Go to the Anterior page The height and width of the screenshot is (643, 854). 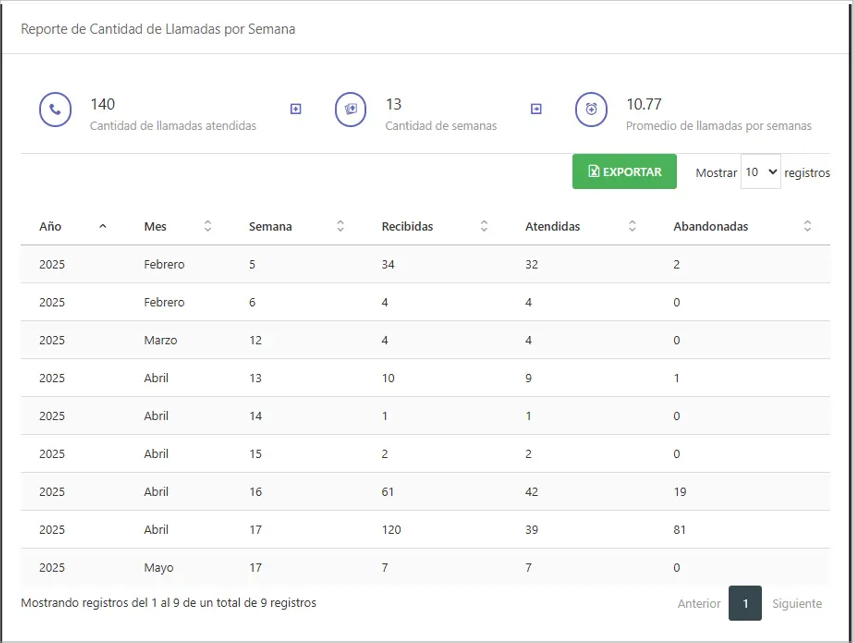(x=698, y=603)
